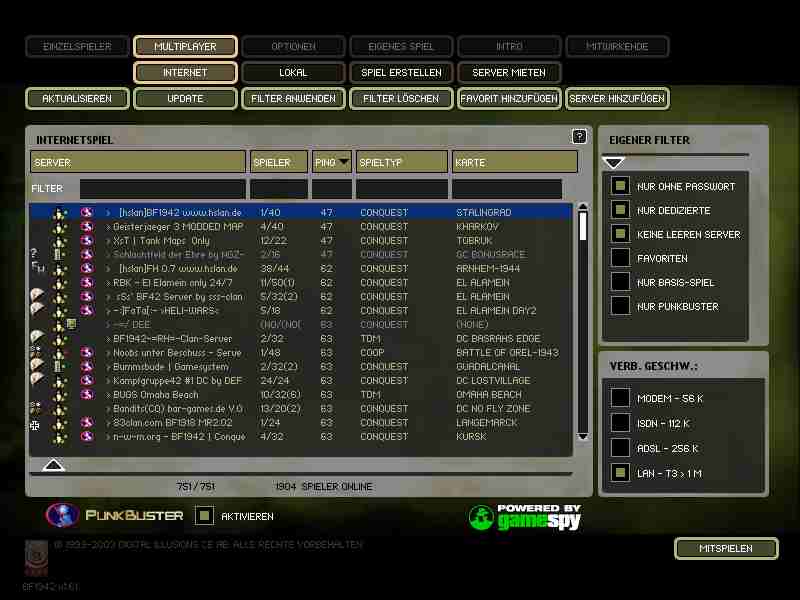Collapse the Eigener Filter panel arrow
The image size is (800, 600).
click(x=614, y=162)
